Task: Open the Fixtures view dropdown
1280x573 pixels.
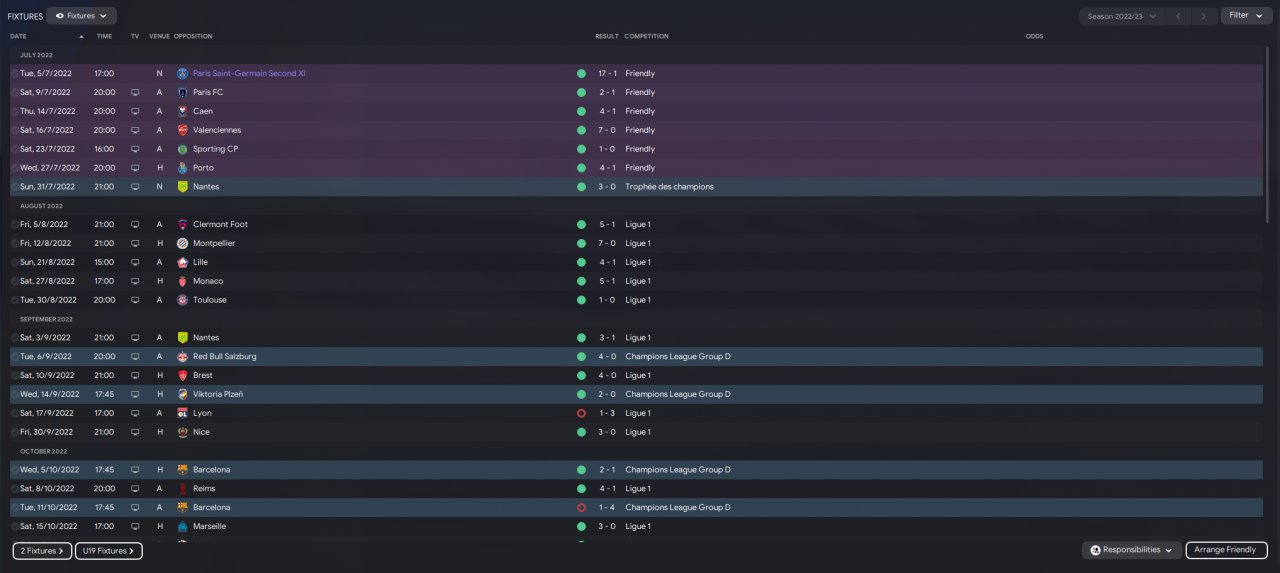Action: pyautogui.click(x=81, y=16)
